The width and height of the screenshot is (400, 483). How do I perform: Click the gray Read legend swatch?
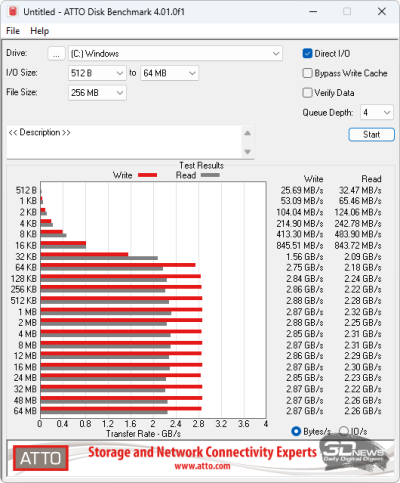[x=210, y=175]
